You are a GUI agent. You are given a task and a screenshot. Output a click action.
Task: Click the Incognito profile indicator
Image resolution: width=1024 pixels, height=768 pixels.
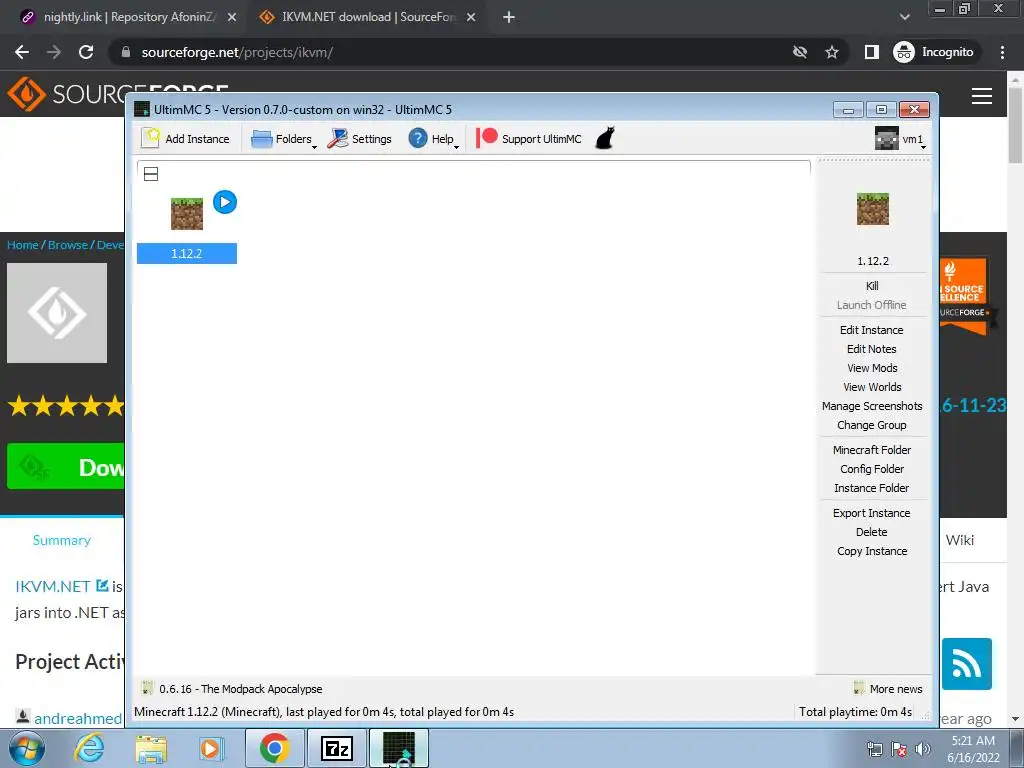coord(934,52)
